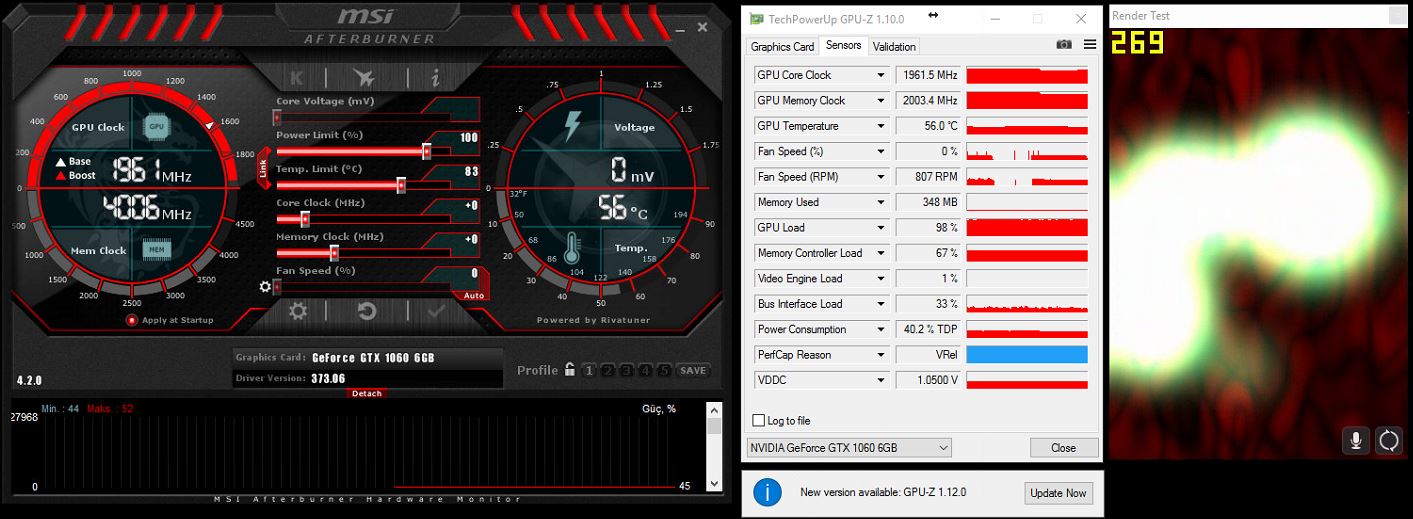
Task: Open the GPU-Z hamburger menu icon
Action: pos(1090,45)
